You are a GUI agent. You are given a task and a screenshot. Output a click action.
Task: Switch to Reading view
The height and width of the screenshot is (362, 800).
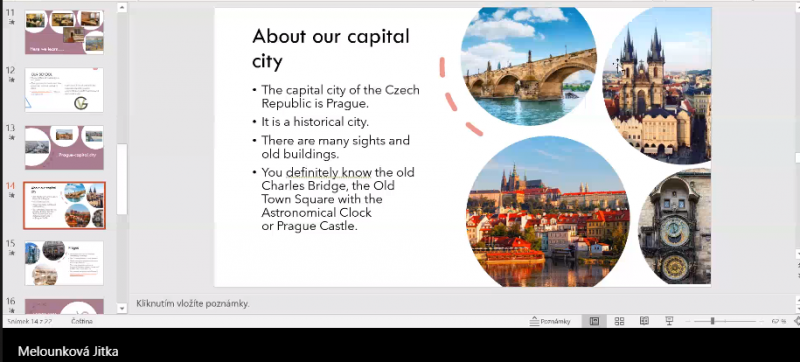pos(644,321)
